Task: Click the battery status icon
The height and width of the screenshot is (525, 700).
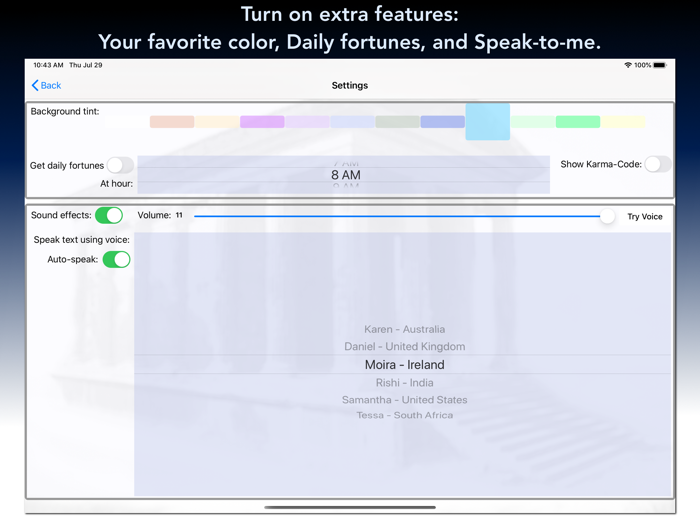Action: pos(660,65)
